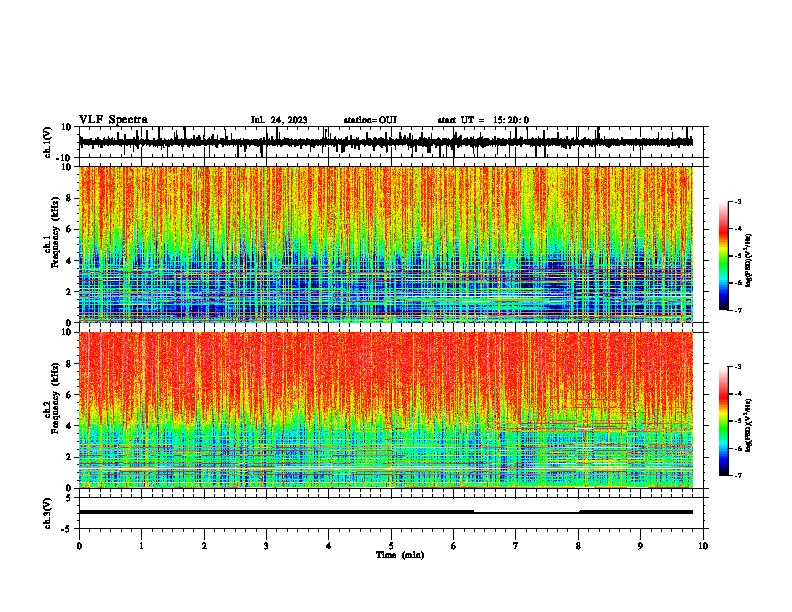Click inside the ch.1 frequency spectrogram
792x612 pixels.
(385, 244)
